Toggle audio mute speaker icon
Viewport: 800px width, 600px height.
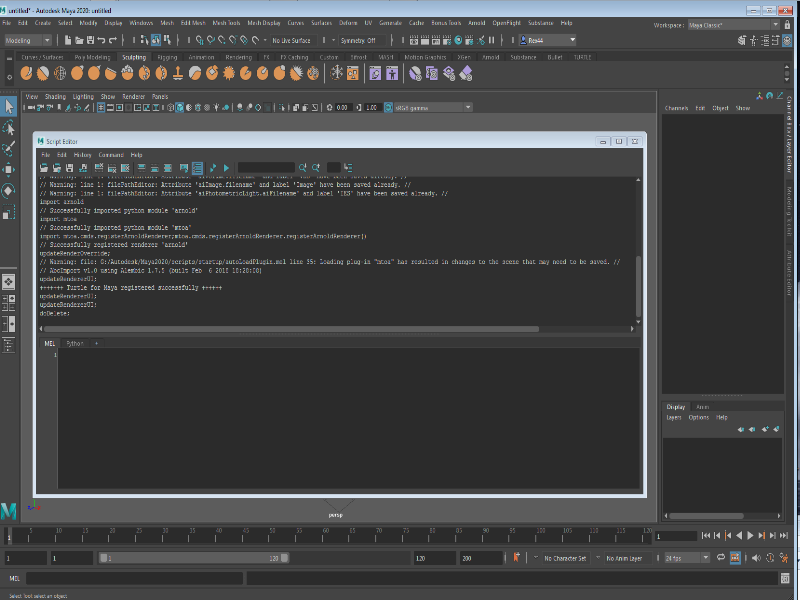(757, 558)
